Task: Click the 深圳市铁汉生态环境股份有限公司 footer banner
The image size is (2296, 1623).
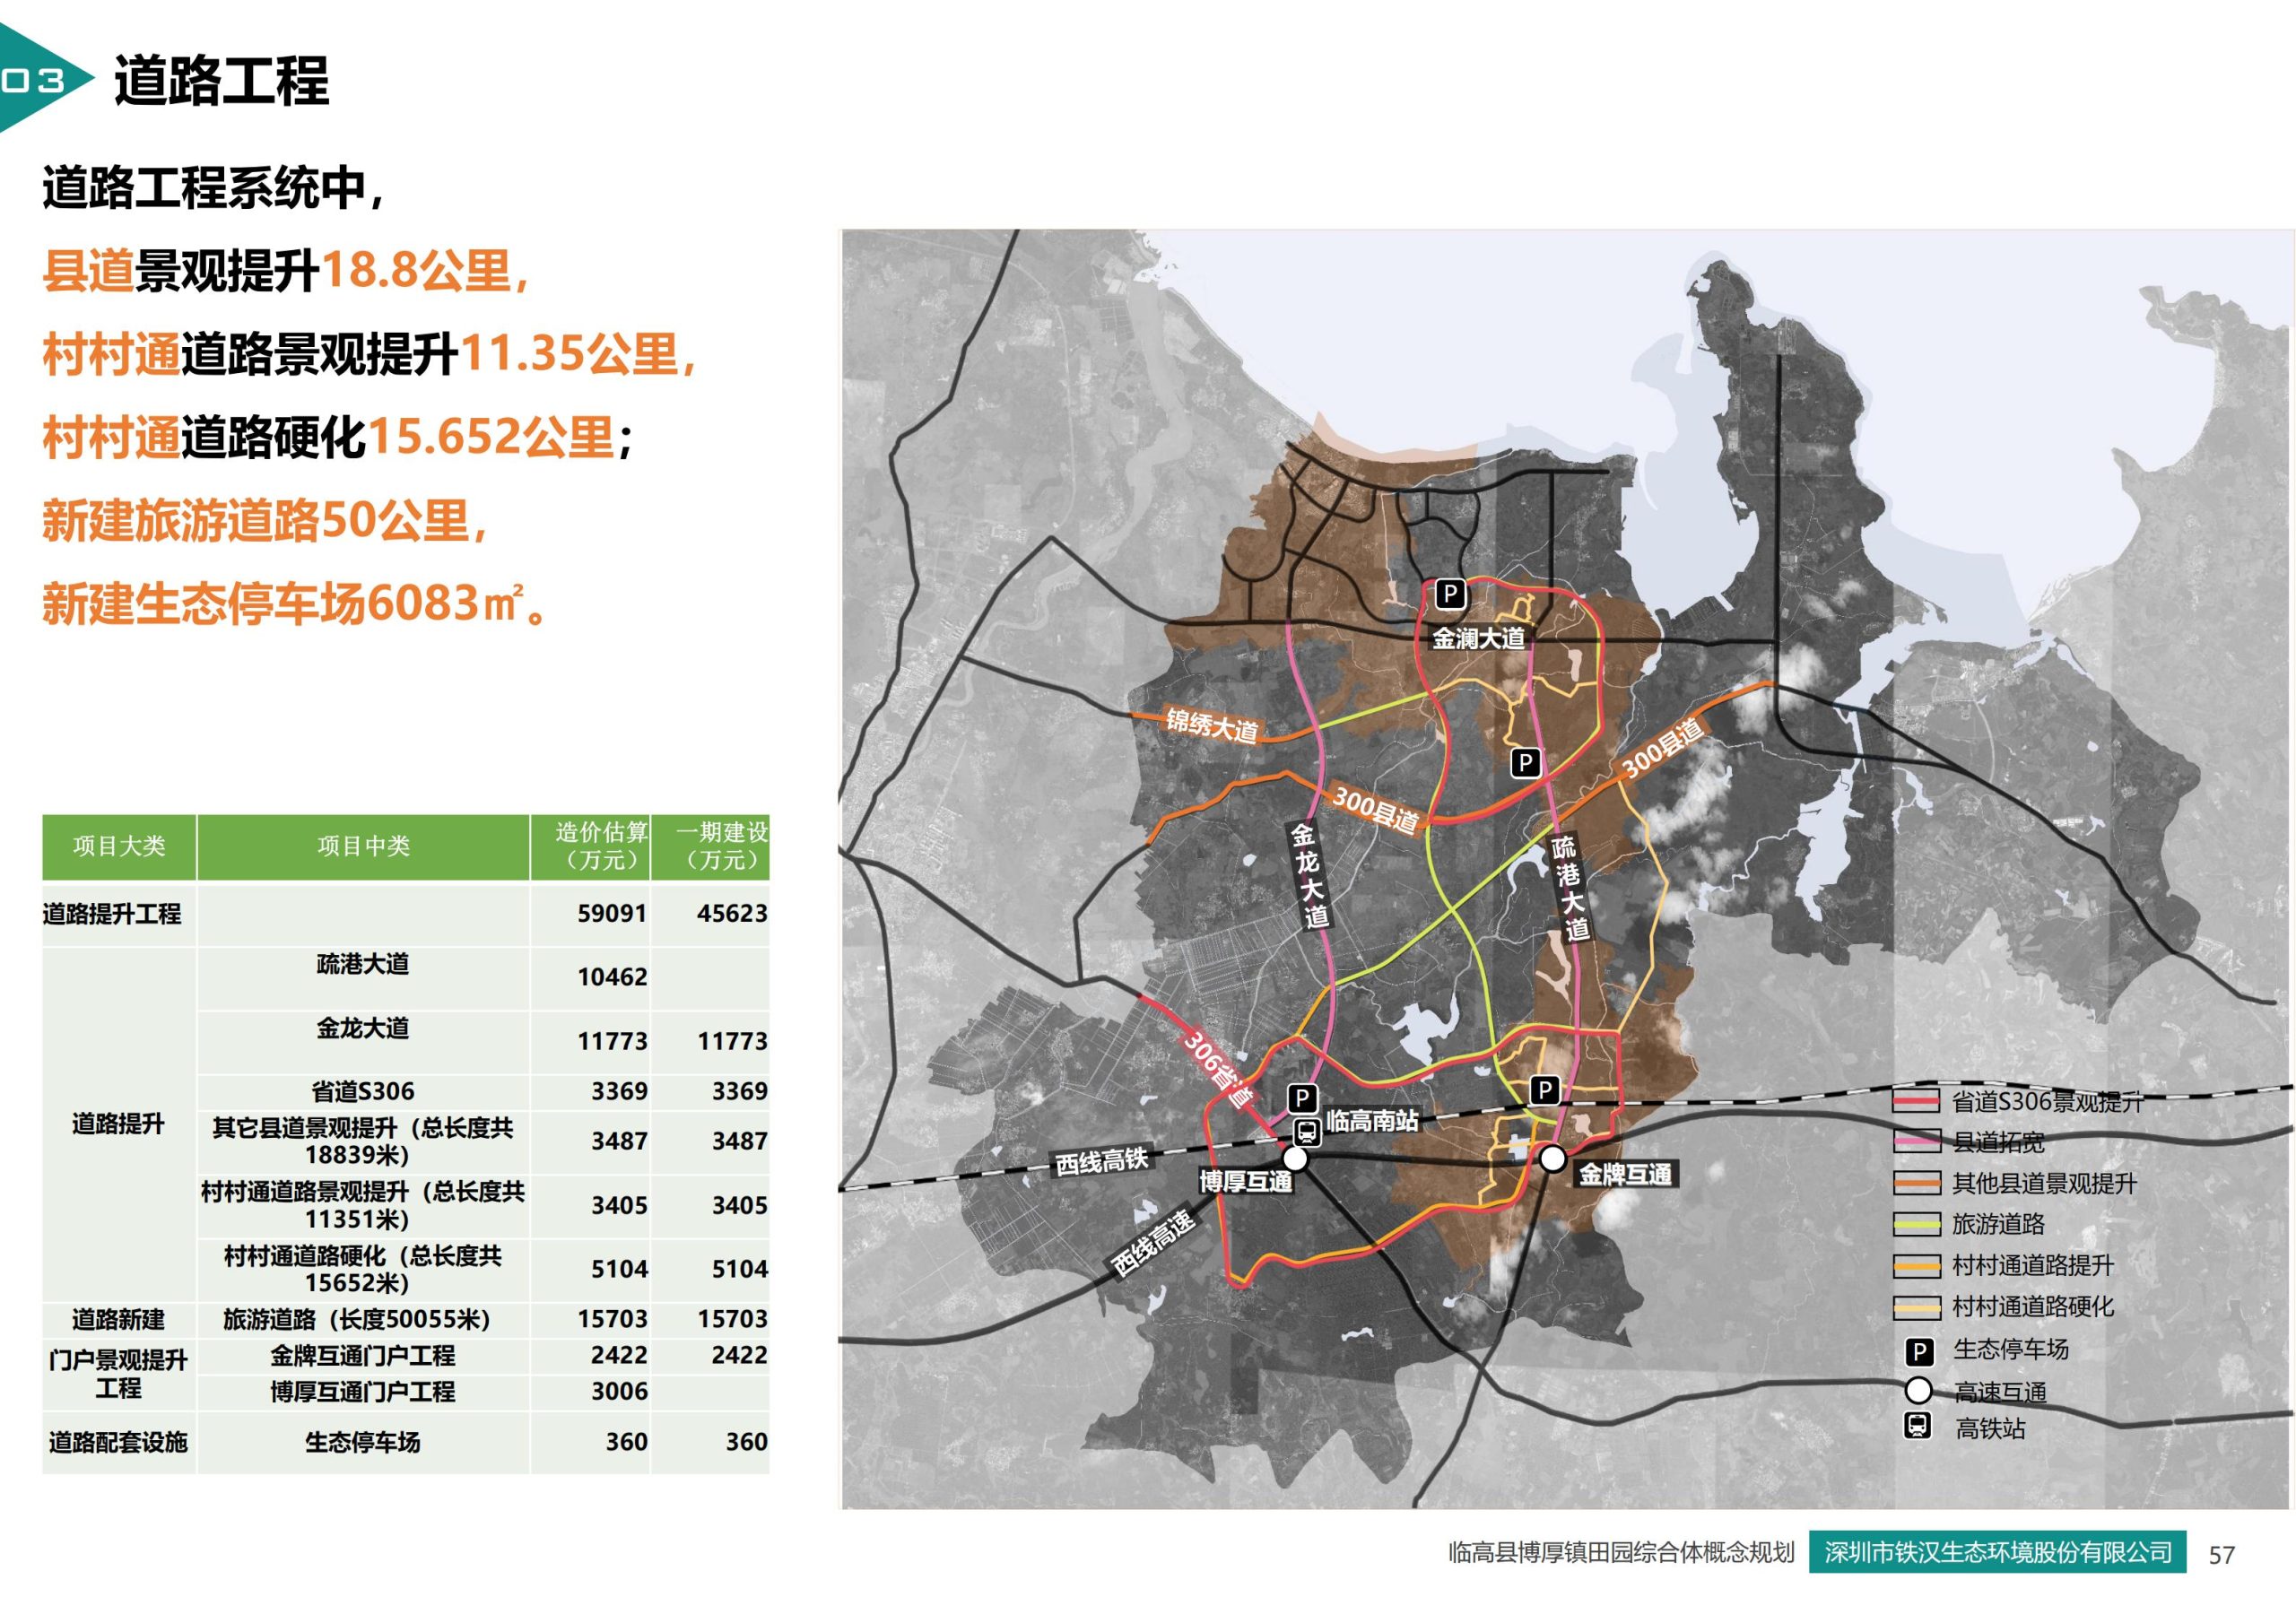Action: pos(1998,1552)
